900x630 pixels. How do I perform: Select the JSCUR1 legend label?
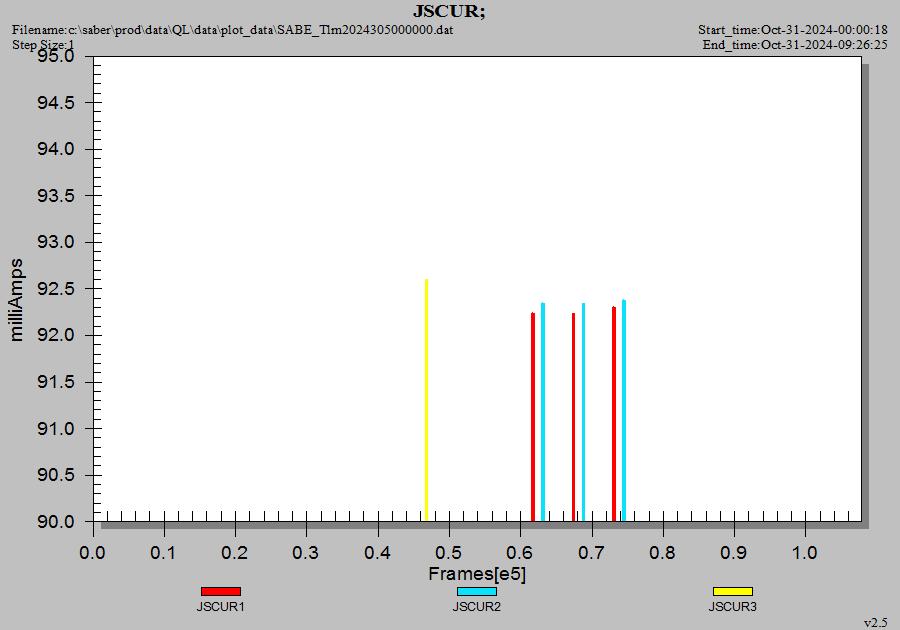click(221, 606)
